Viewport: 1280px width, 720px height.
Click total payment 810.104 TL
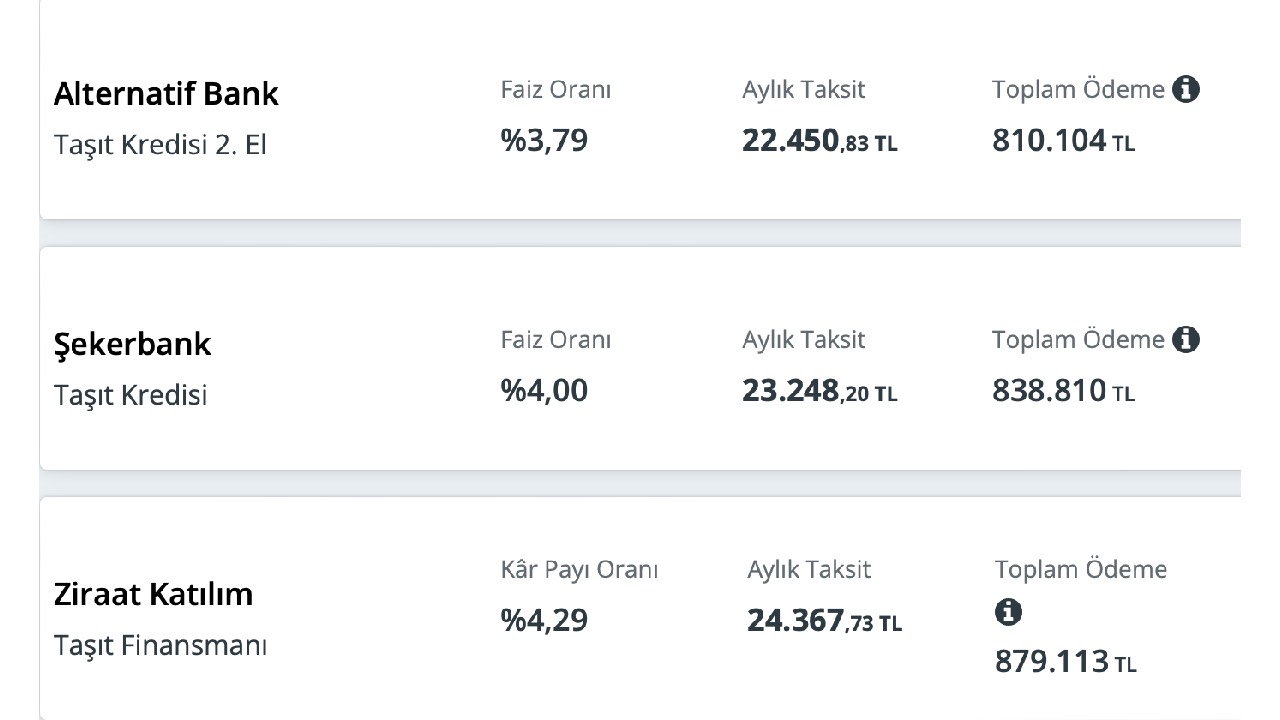point(1064,141)
